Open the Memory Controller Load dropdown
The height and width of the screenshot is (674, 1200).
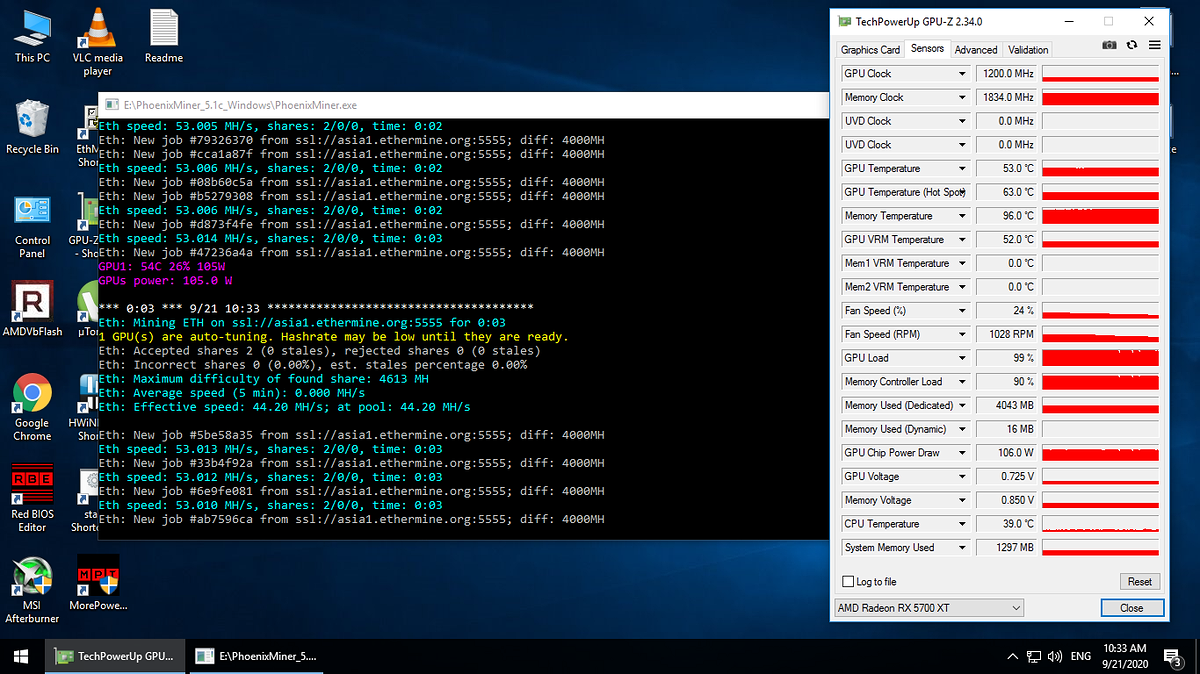[x=963, y=382]
